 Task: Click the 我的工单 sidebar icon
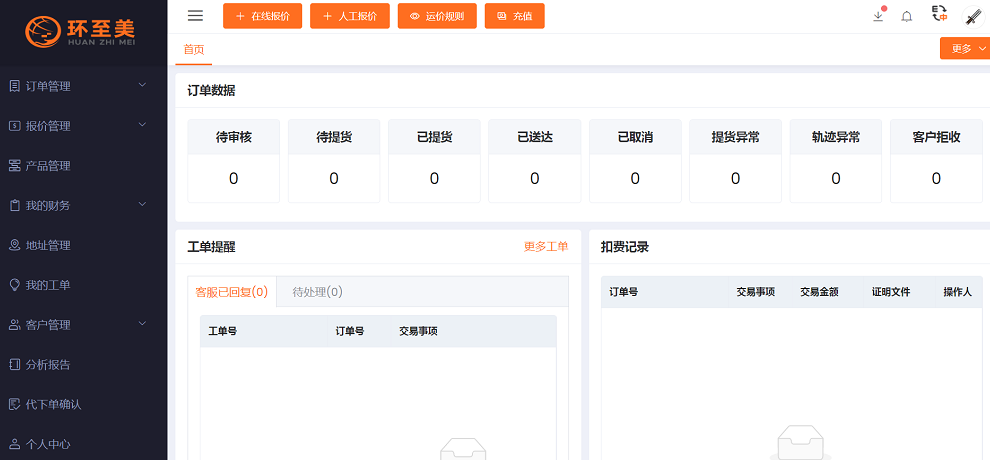[x=15, y=285]
